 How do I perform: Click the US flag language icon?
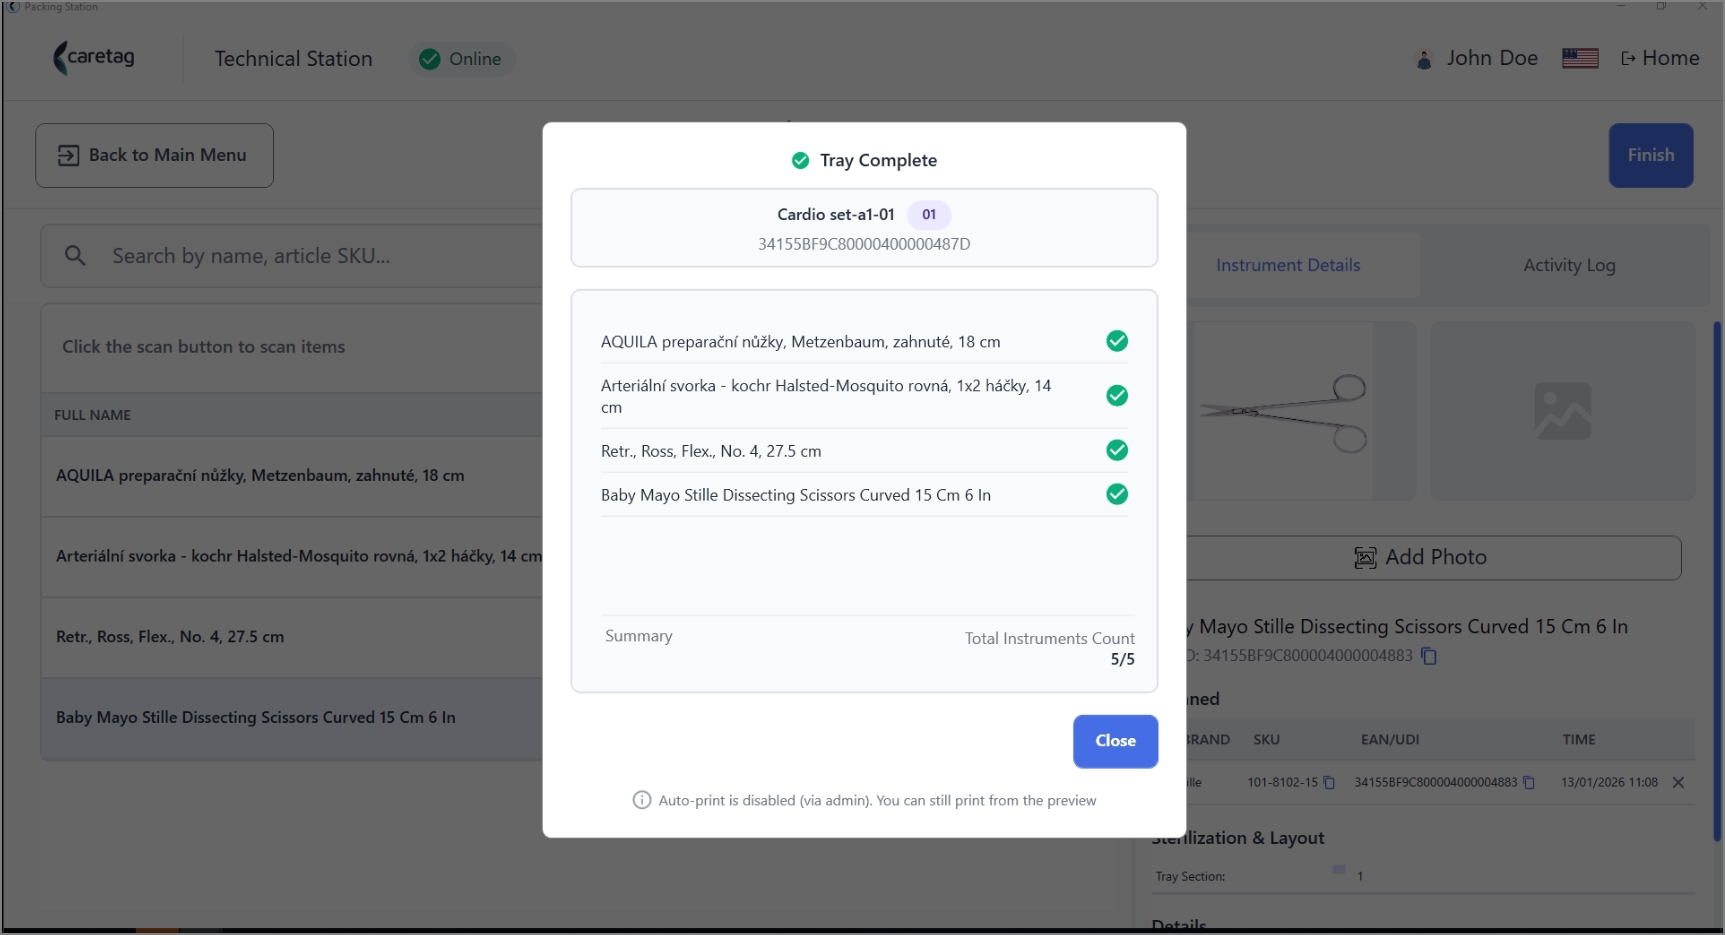(1580, 59)
